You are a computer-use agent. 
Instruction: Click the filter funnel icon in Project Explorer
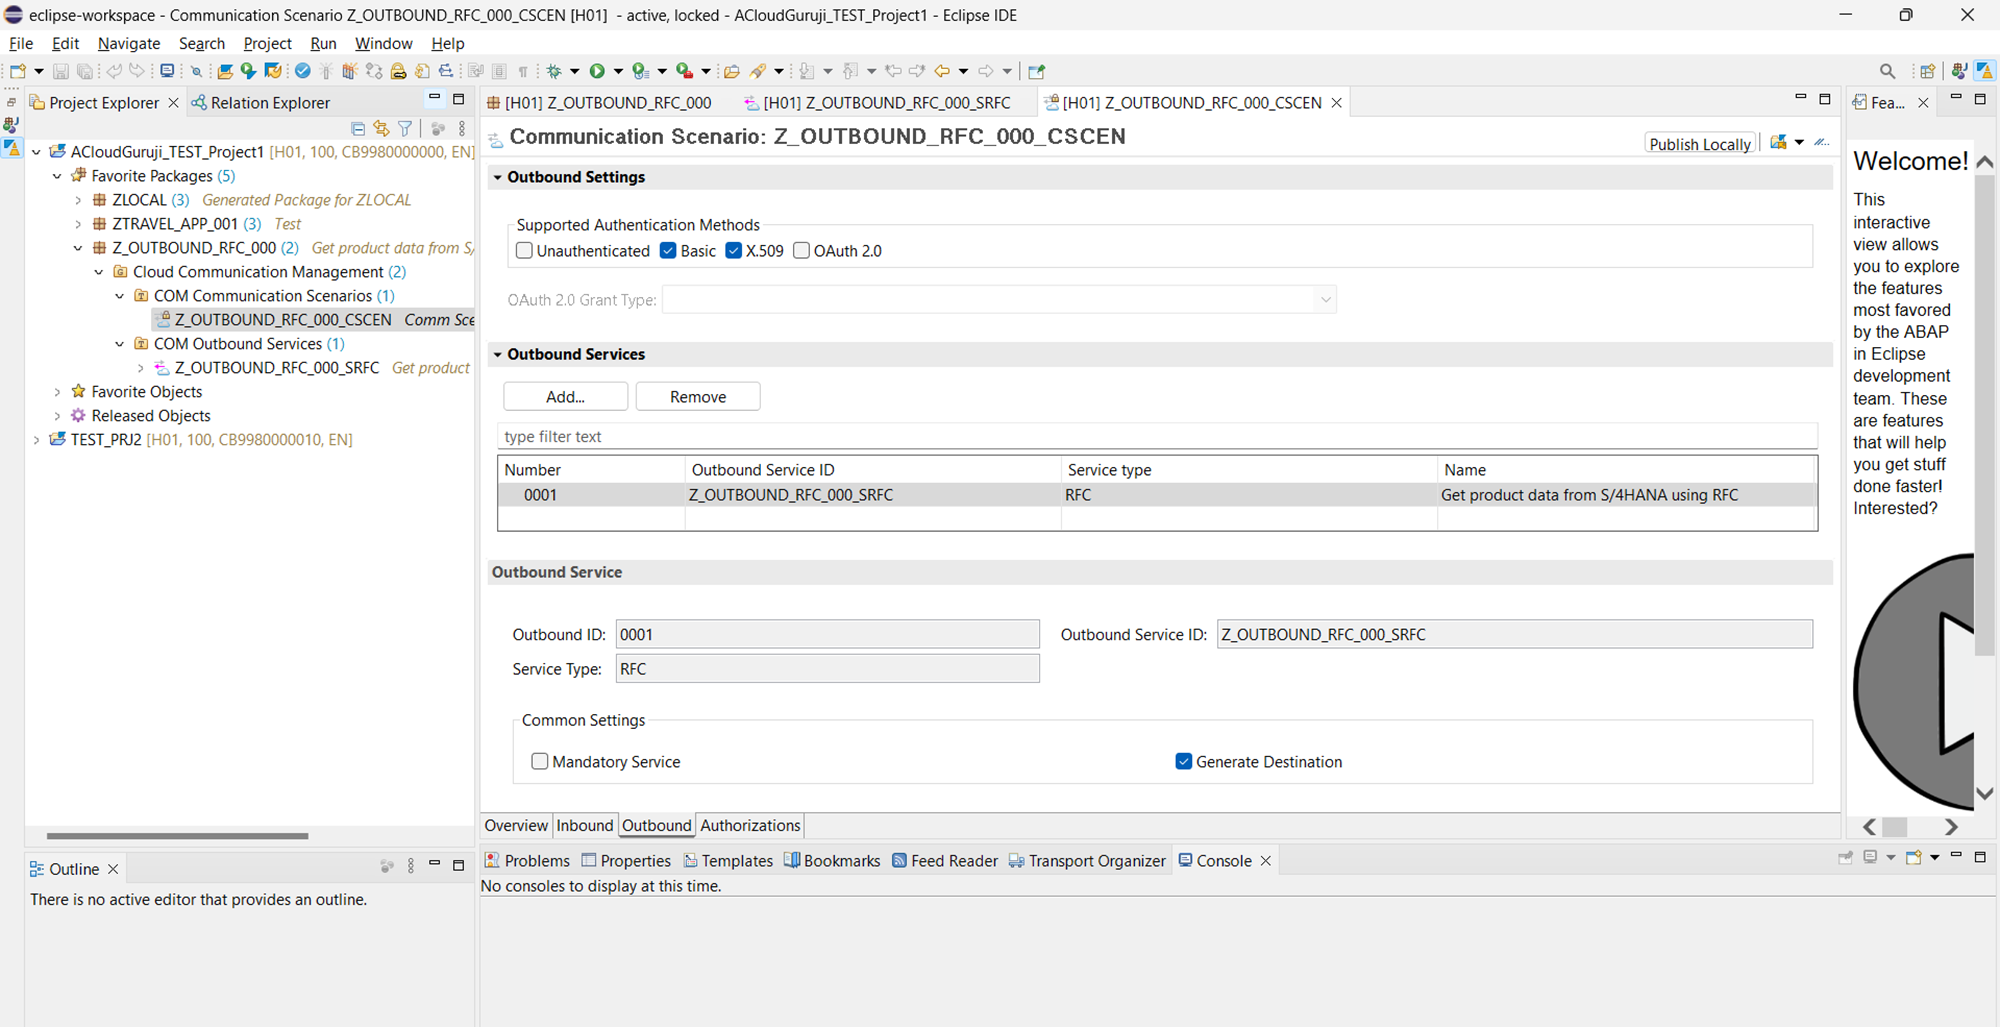(x=405, y=128)
